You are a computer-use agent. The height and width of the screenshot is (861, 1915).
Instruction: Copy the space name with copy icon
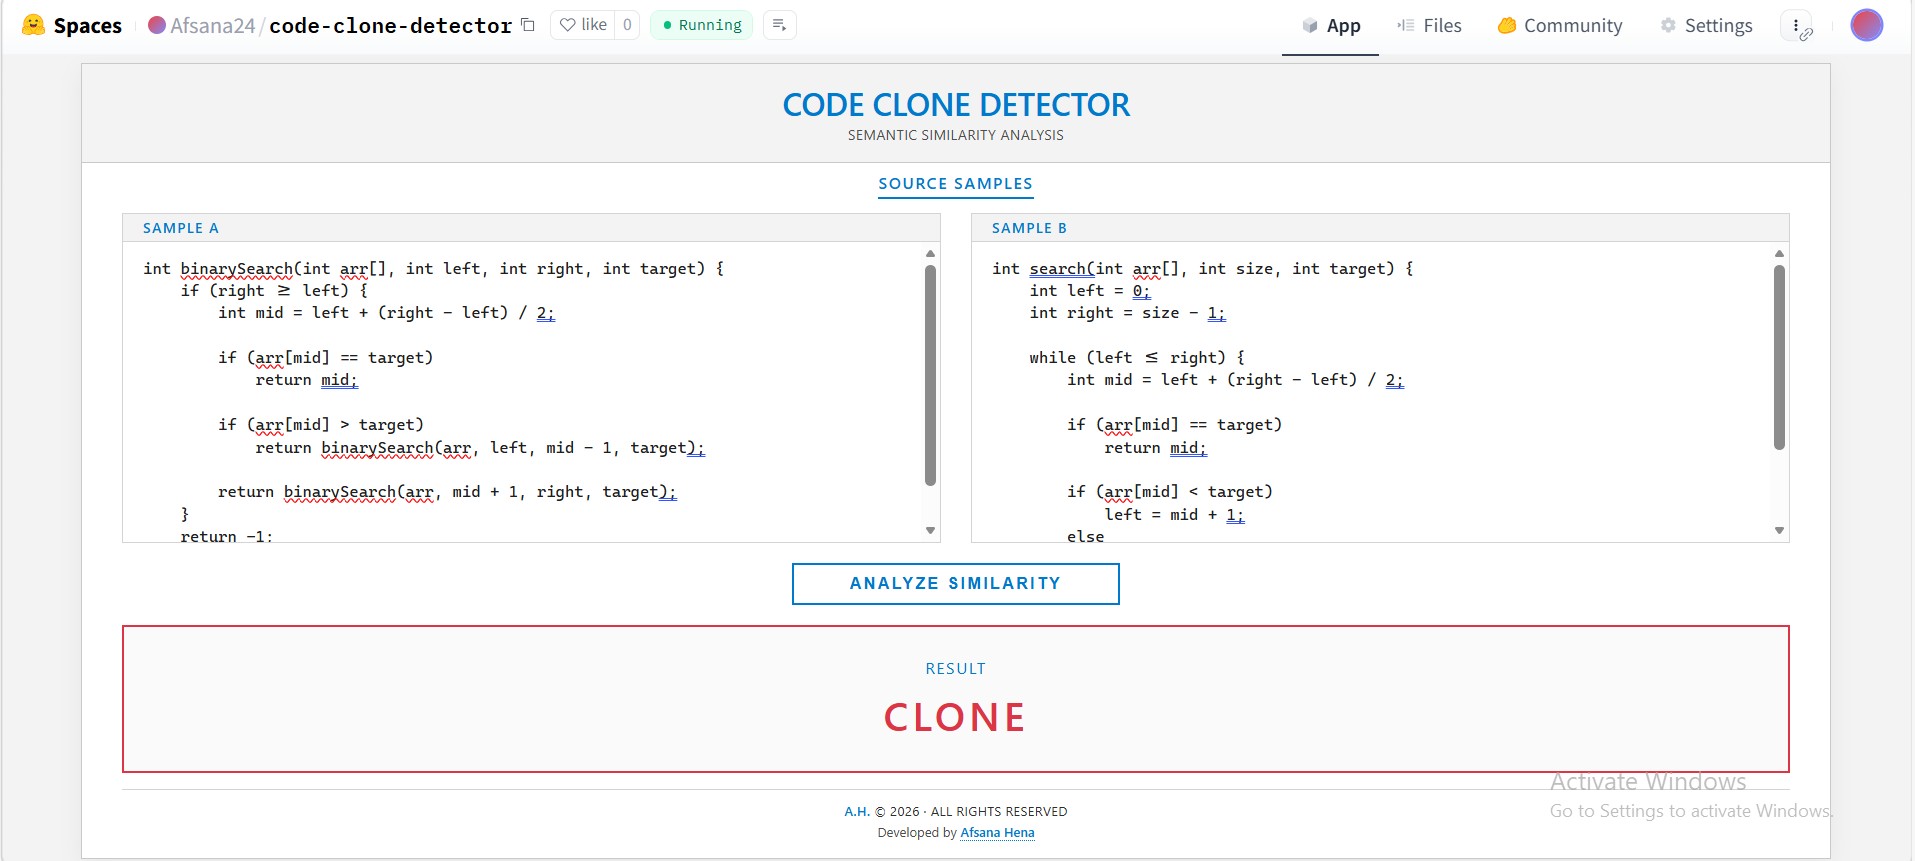[528, 25]
